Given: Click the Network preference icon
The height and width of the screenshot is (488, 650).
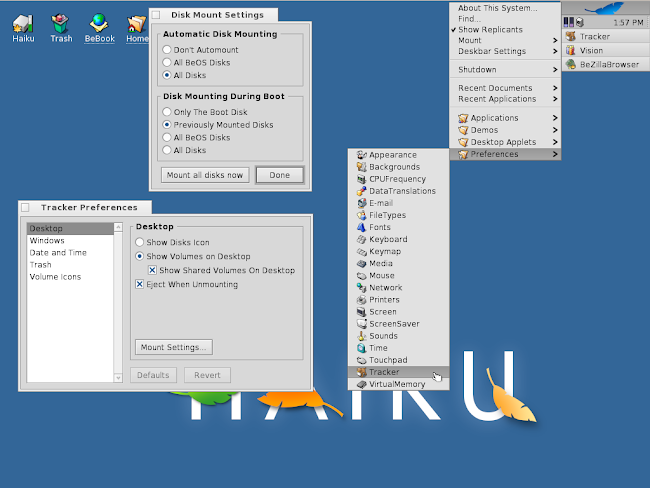Looking at the screenshot, I should coord(361,287).
